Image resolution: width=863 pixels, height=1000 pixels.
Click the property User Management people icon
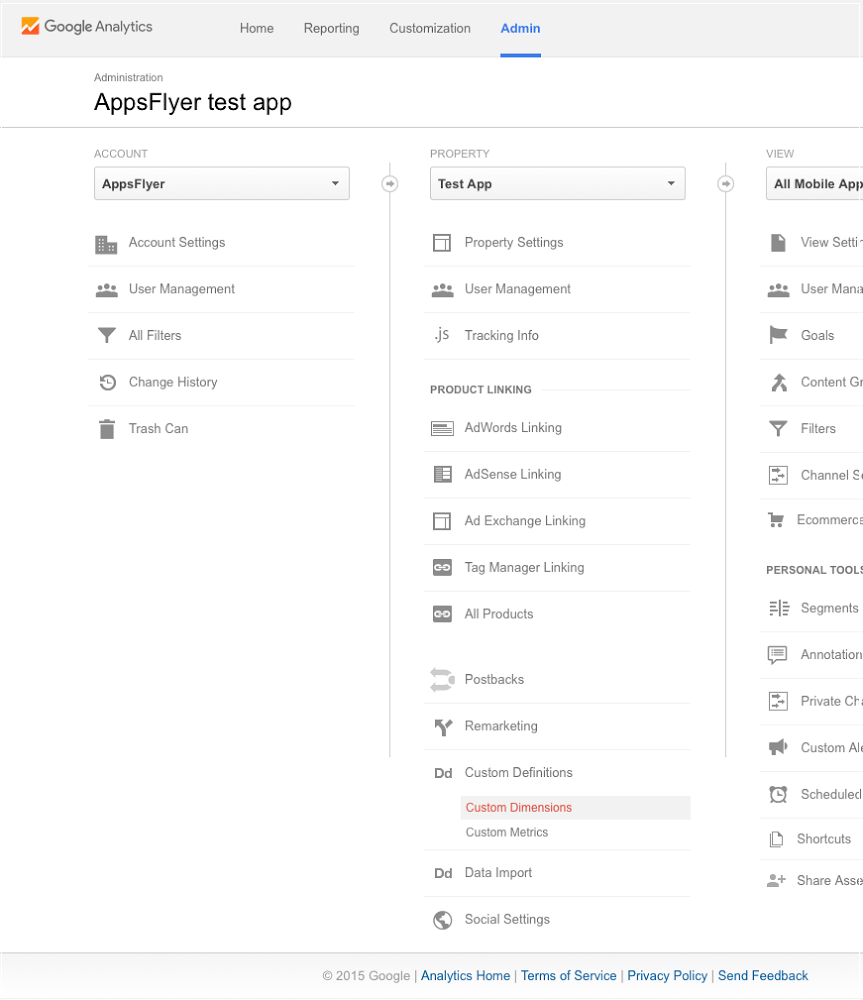point(442,290)
